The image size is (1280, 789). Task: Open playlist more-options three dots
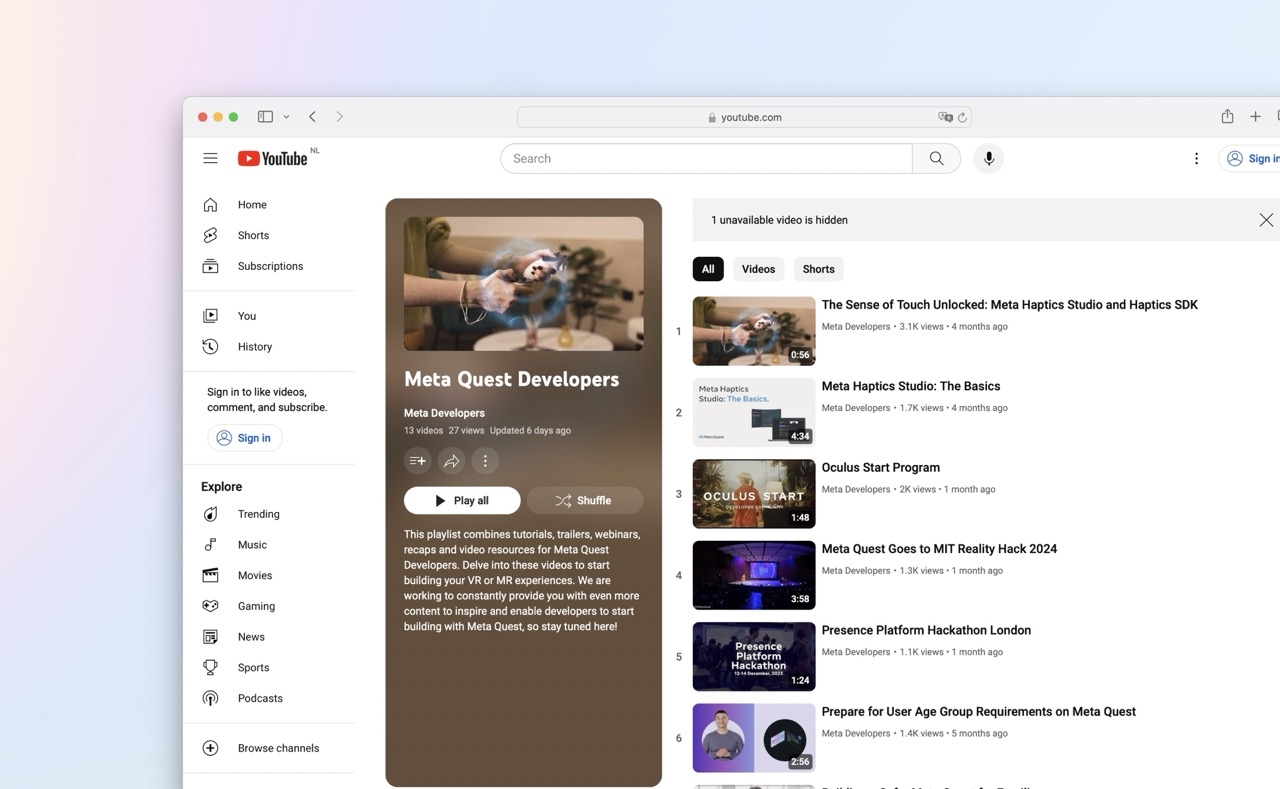click(485, 461)
